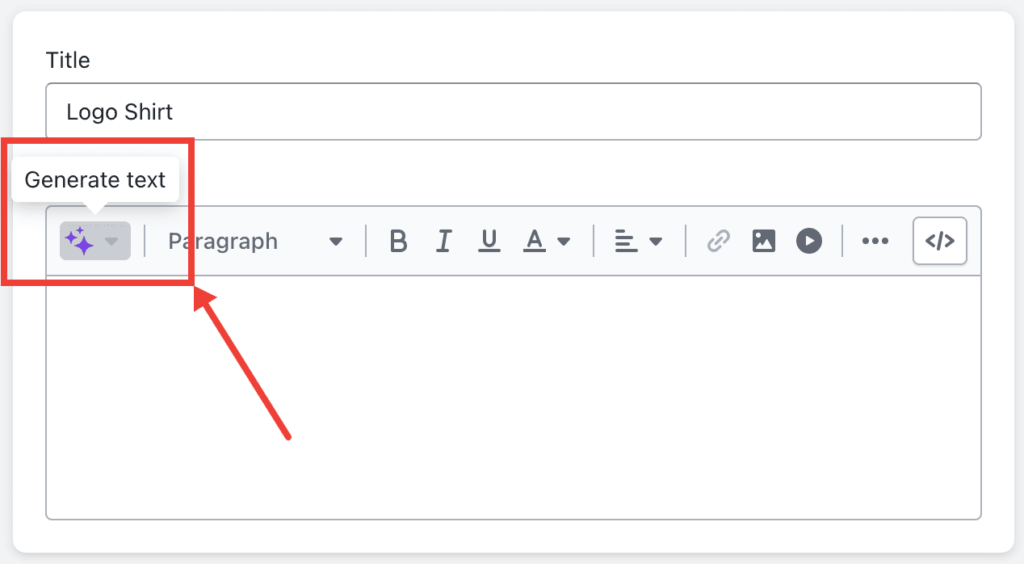
Task: Click inside the empty description text area
Action: tap(513, 397)
